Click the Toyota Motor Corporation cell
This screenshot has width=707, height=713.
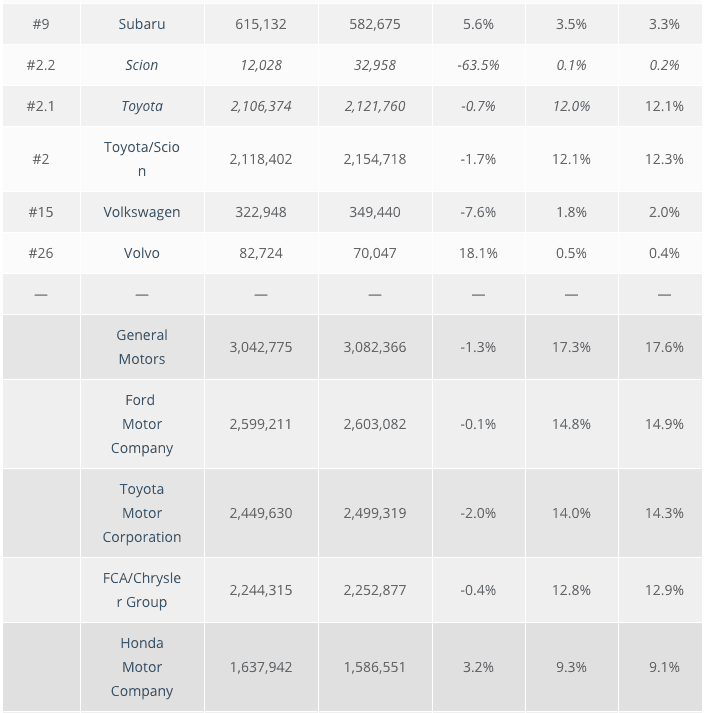[142, 513]
